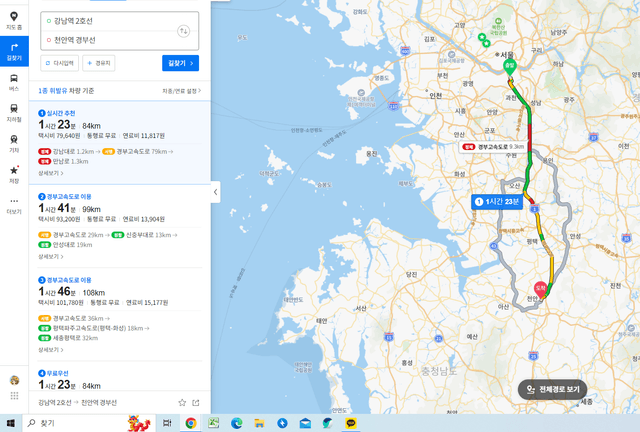Viewport: 640px width, 432px height.
Task: Bookmark this route with star icon
Action: click(x=182, y=403)
